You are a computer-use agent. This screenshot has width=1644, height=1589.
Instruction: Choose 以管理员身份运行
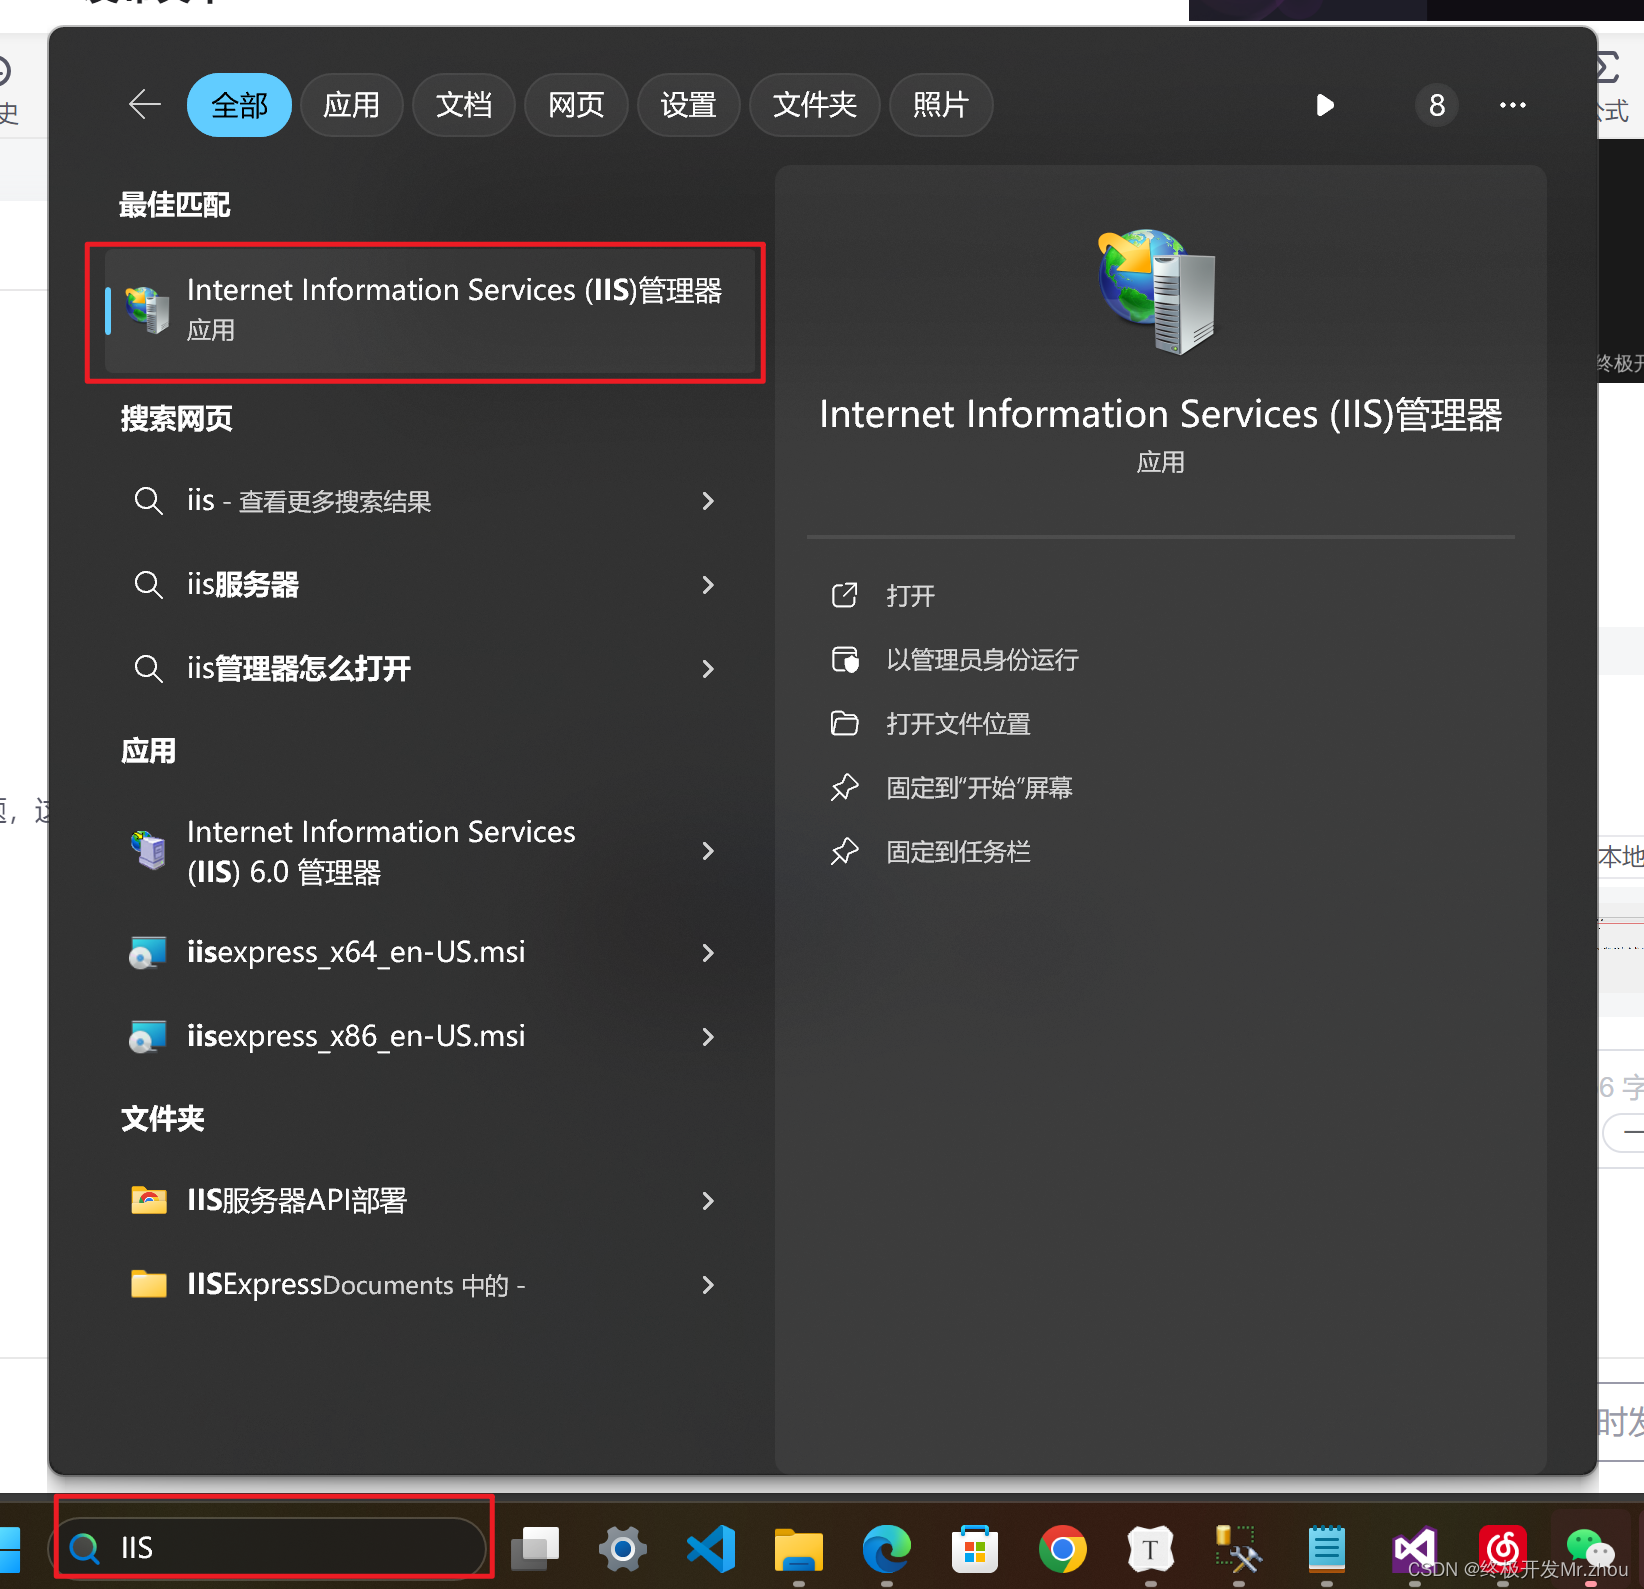(982, 660)
